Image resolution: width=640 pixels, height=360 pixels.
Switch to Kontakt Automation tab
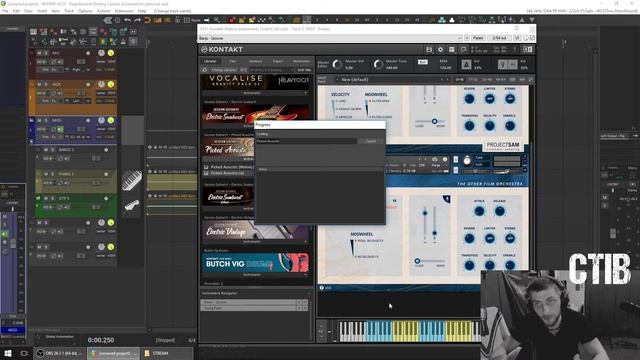click(x=302, y=61)
